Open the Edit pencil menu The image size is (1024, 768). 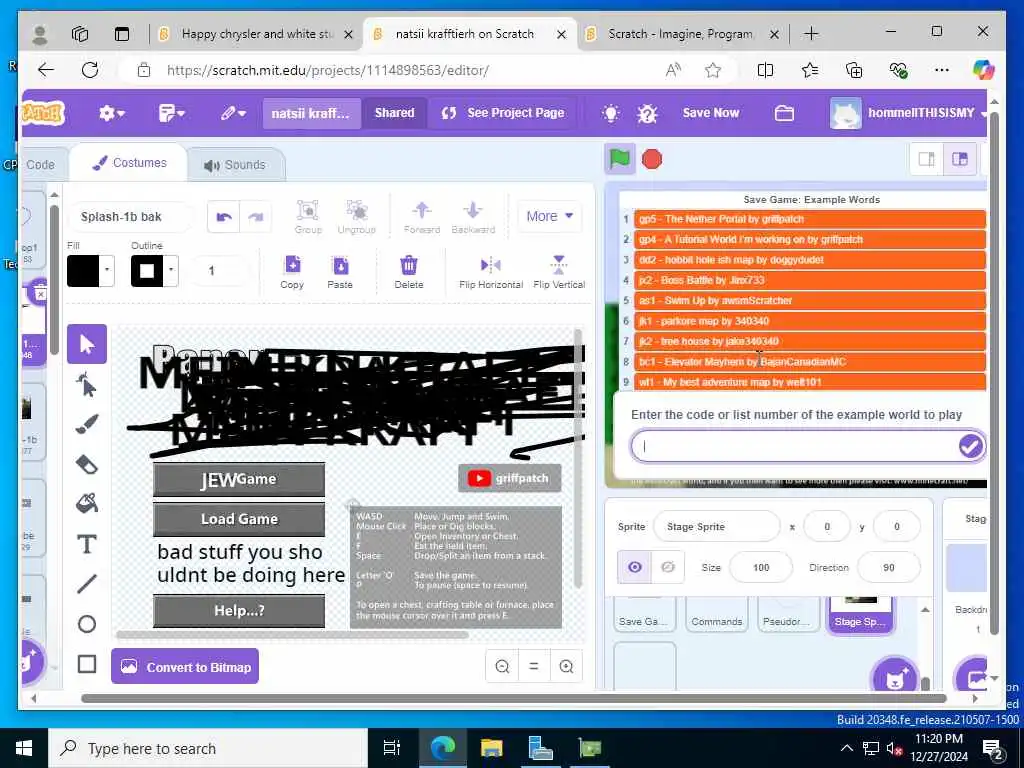[x=233, y=113]
